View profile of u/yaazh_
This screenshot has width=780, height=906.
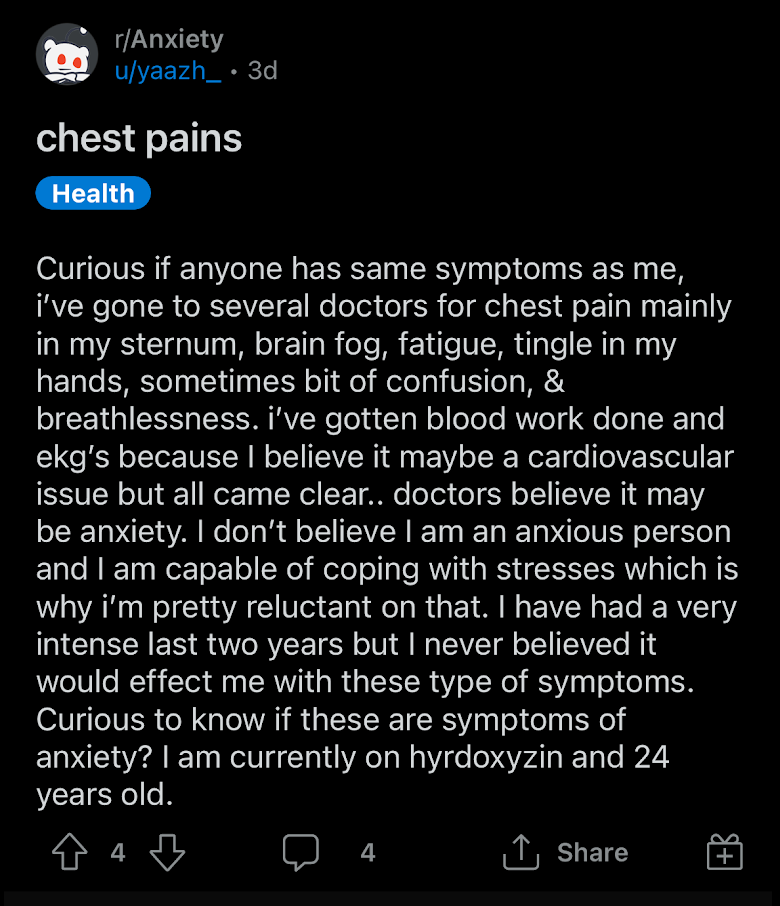coord(168,71)
